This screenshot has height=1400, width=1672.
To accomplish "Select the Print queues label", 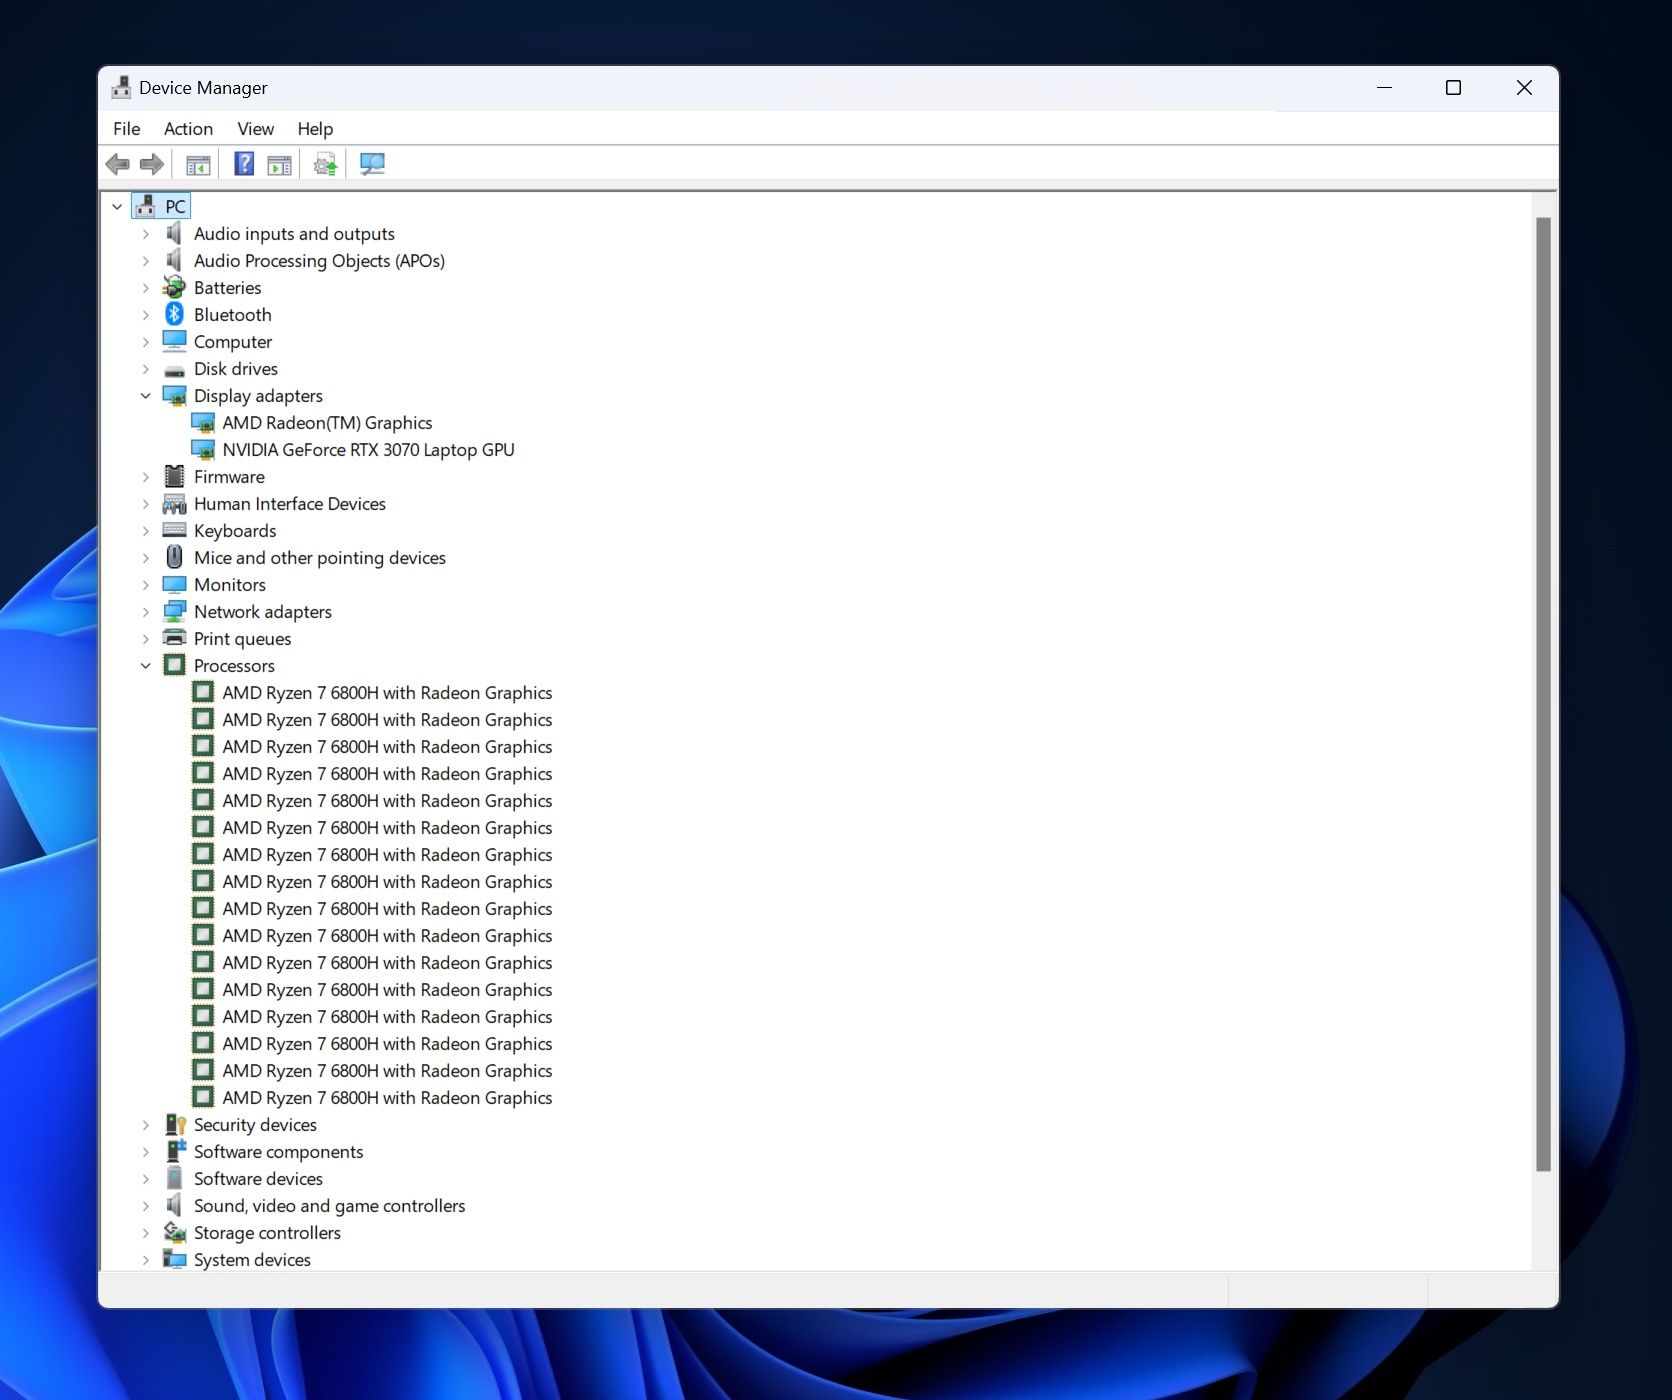I will [x=242, y=638].
